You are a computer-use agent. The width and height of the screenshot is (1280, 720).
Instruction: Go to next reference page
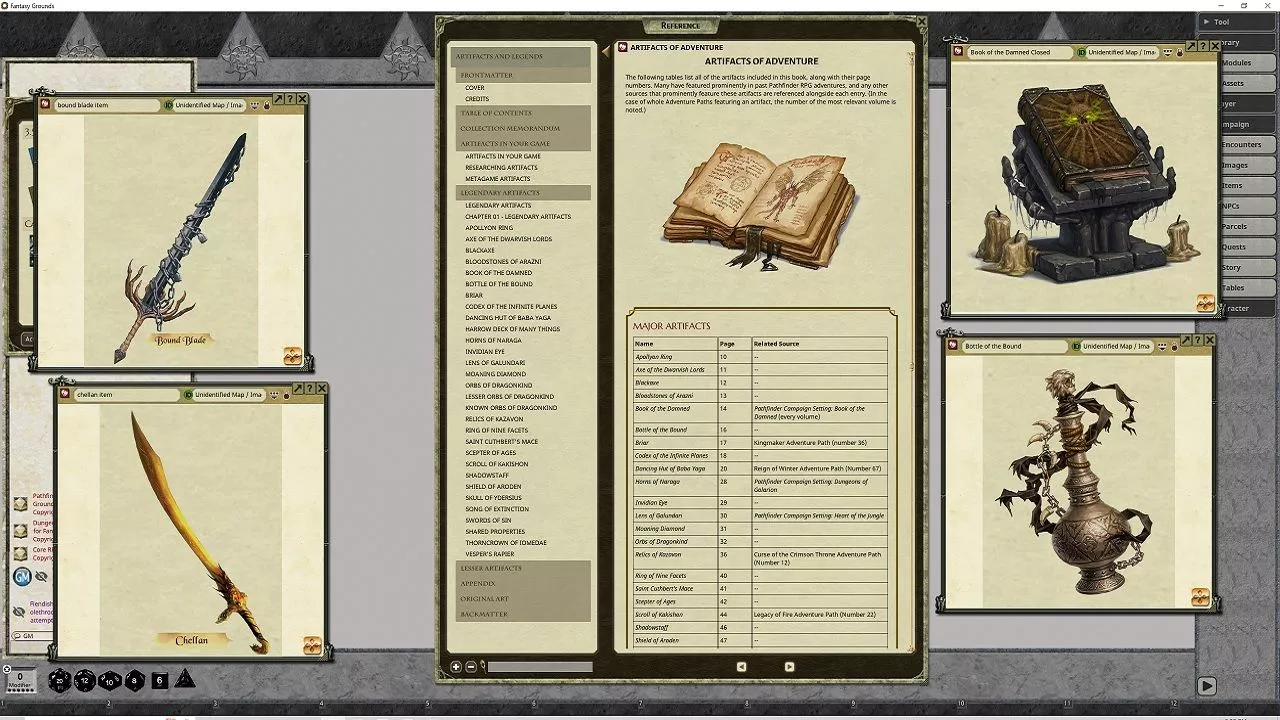click(x=789, y=667)
